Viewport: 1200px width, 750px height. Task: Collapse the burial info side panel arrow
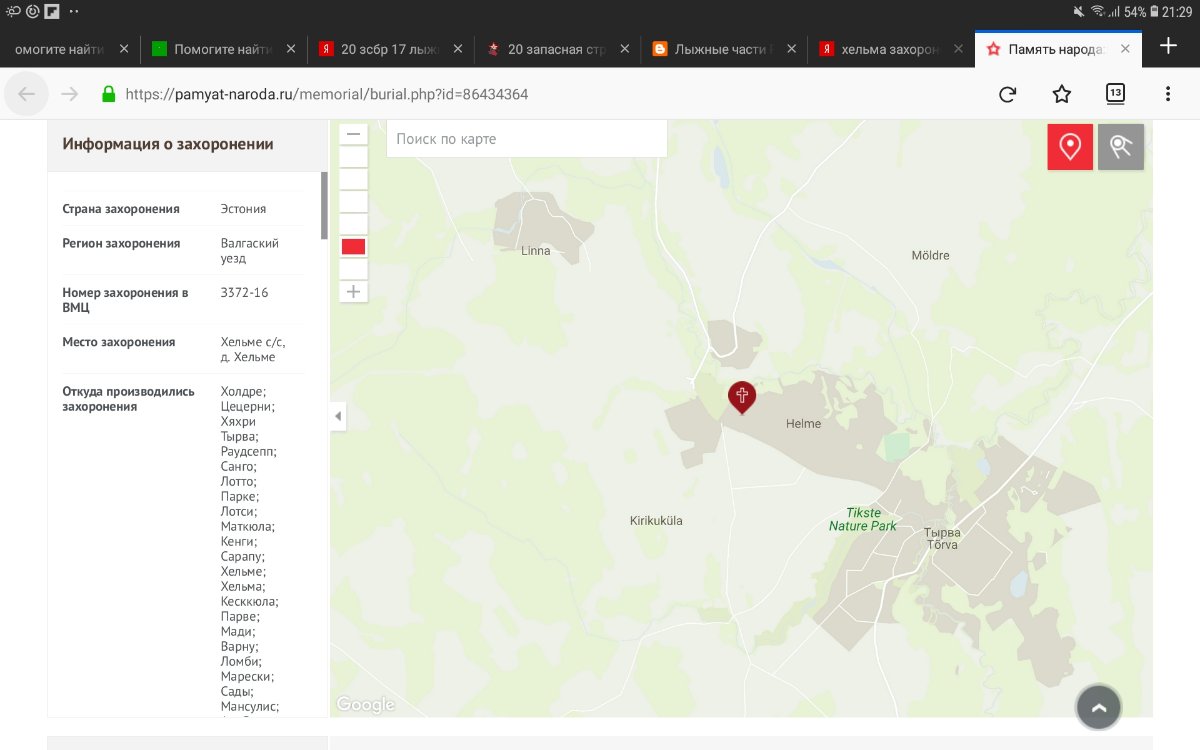338,416
